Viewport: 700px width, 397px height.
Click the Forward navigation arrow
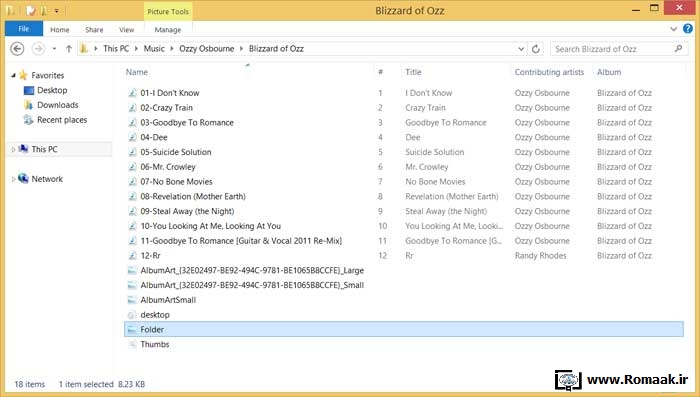(x=38, y=49)
